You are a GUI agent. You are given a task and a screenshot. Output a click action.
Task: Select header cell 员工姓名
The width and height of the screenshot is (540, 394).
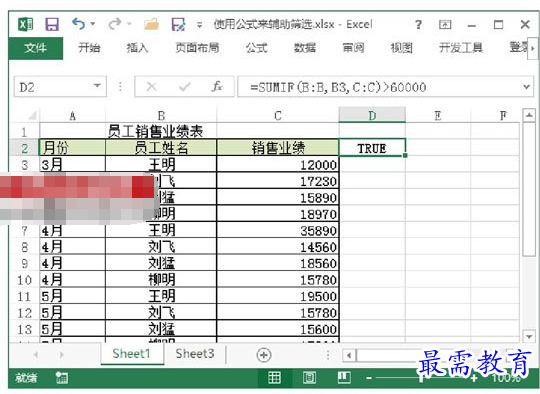coord(161,148)
